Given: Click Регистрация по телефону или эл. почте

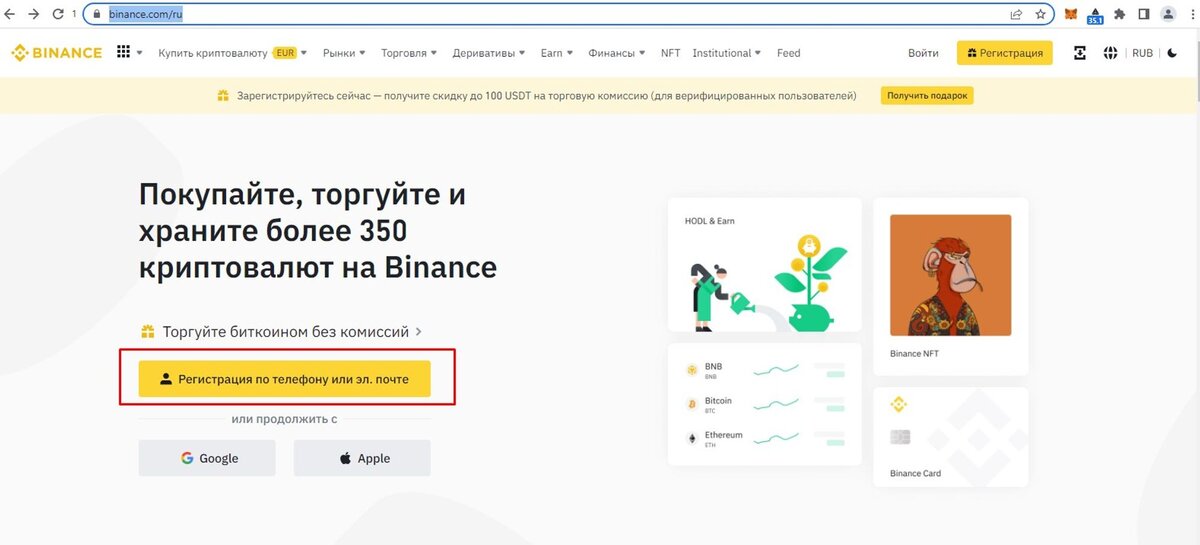Looking at the screenshot, I should point(285,379).
